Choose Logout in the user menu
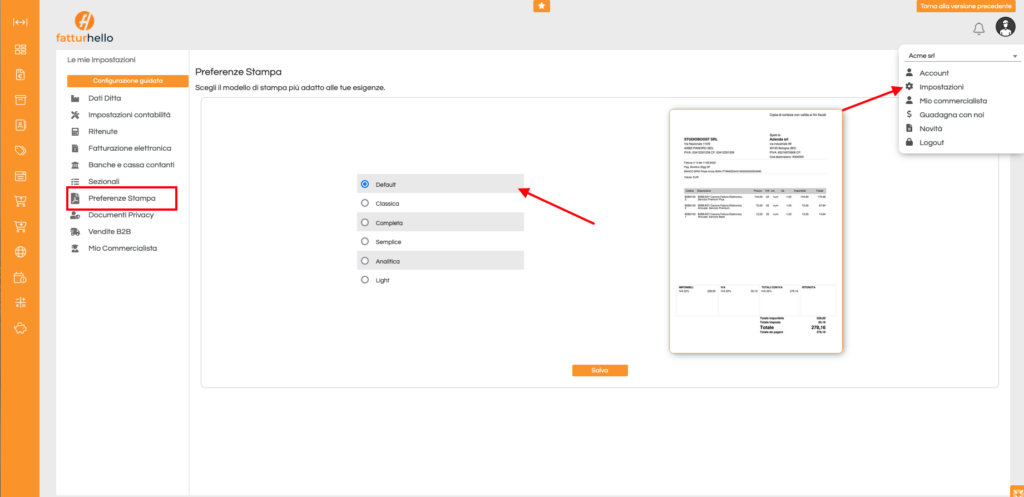This screenshot has height=497, width=1024. tap(931, 143)
